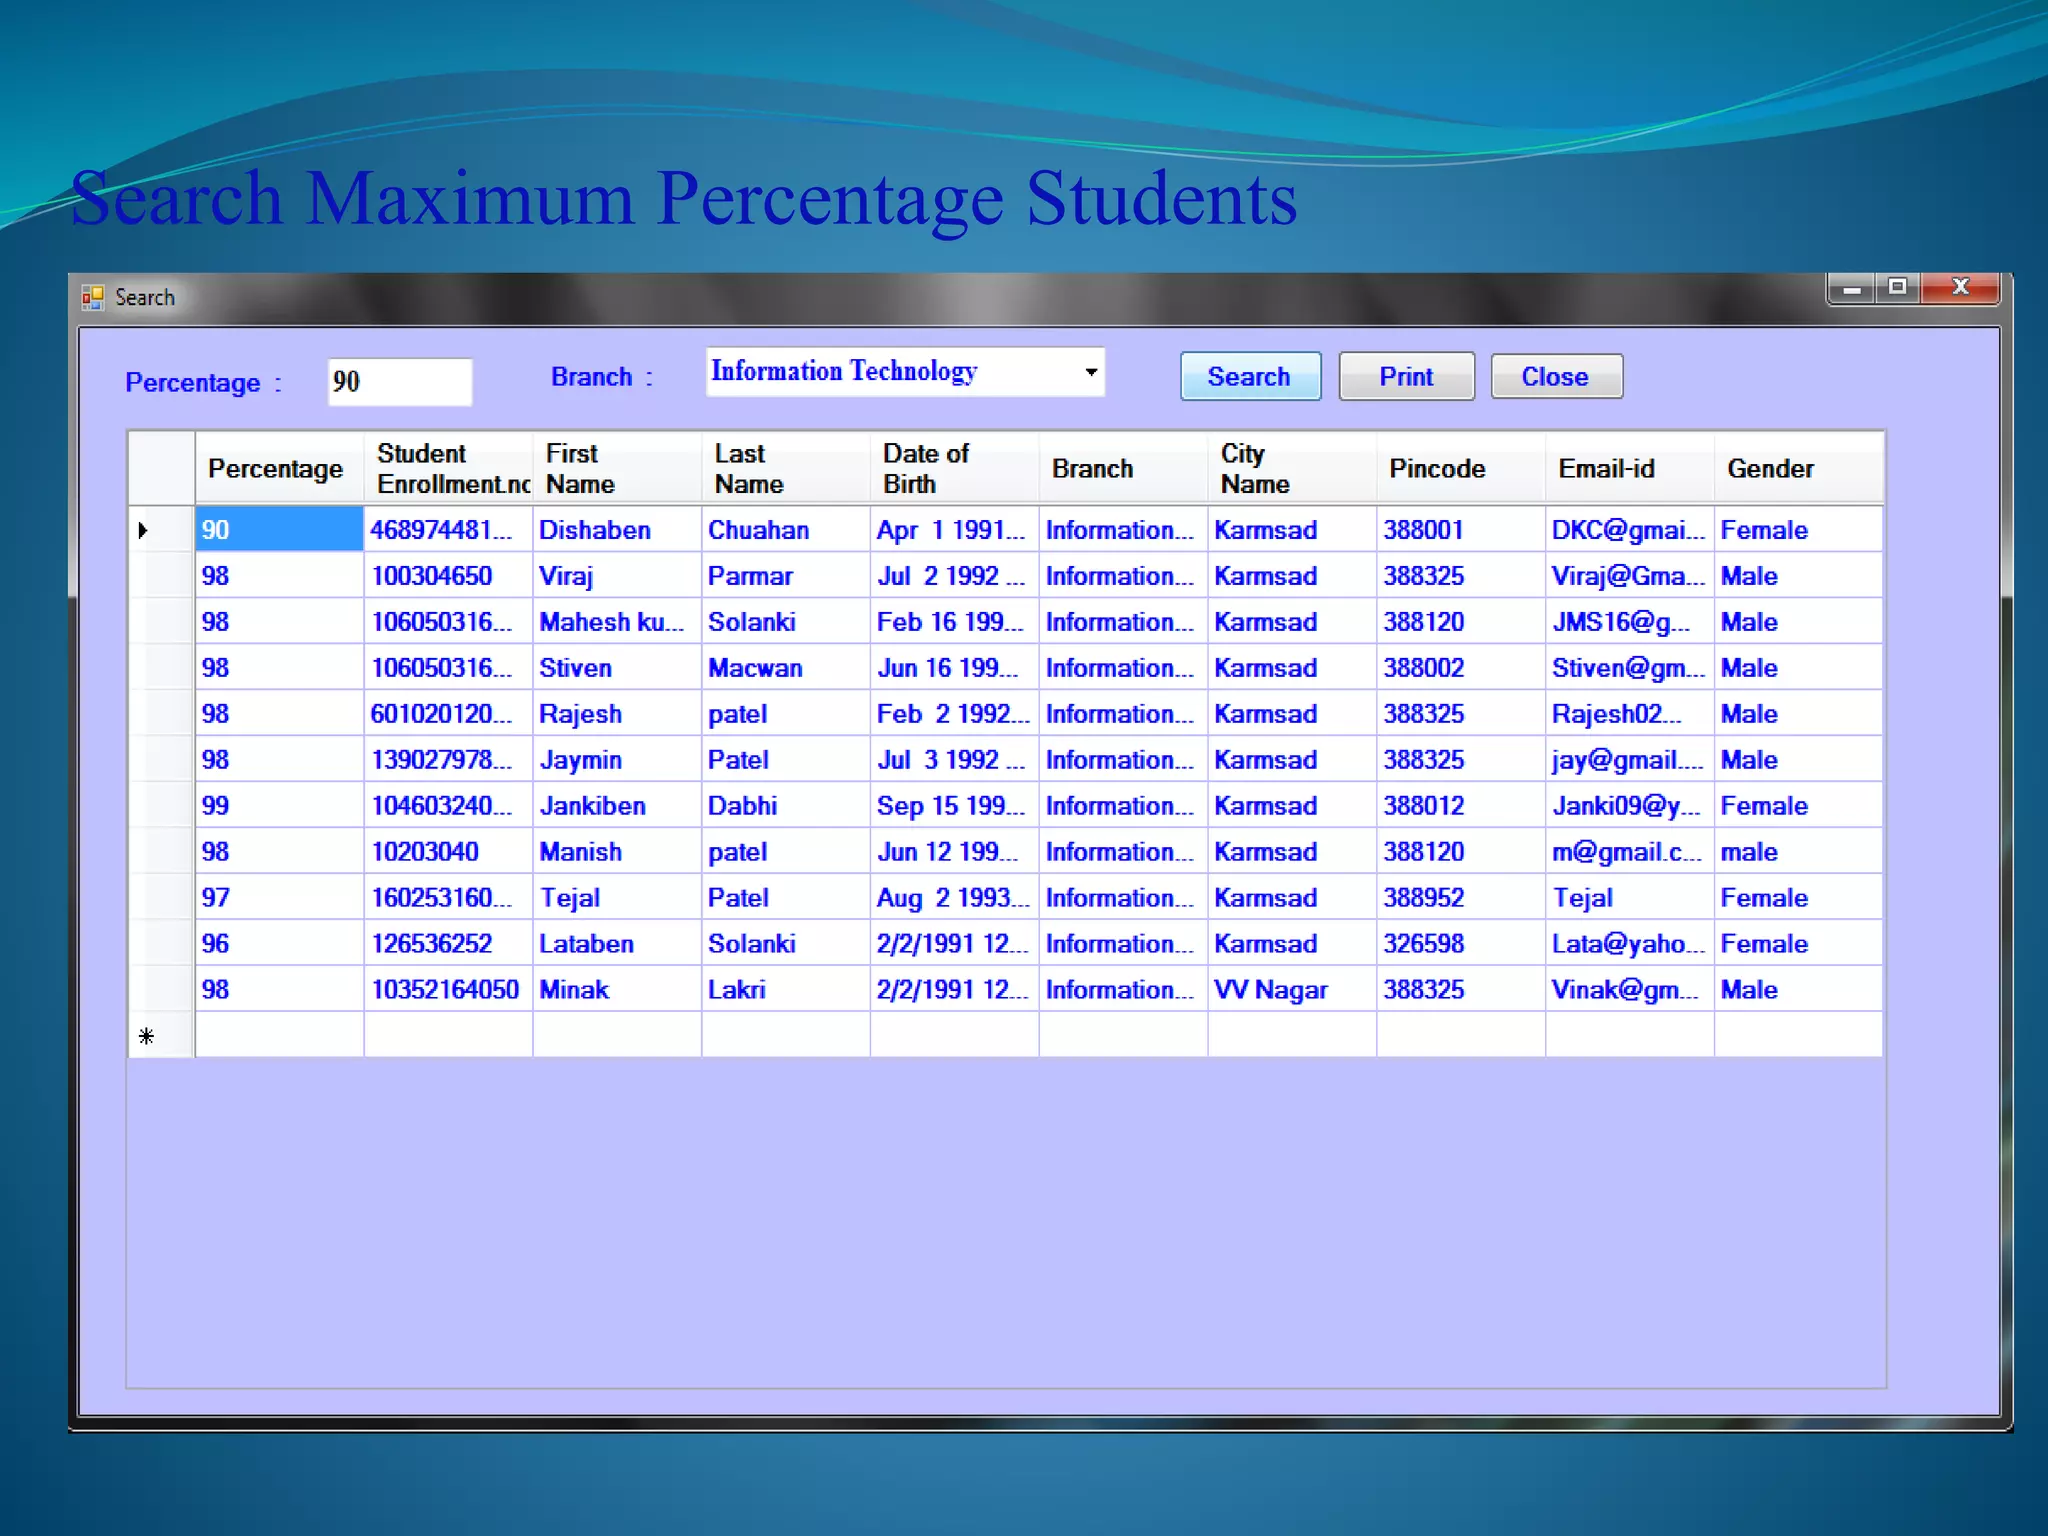Click the Student Enrollment.no column header
The width and height of the screenshot is (2048, 1536).
click(x=448, y=468)
